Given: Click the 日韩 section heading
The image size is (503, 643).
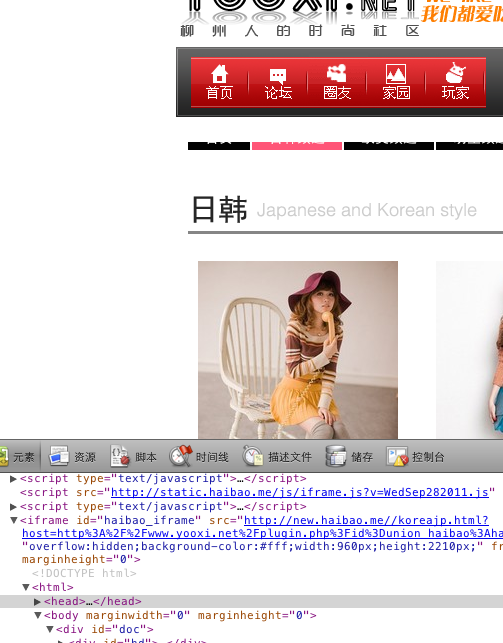Looking at the screenshot, I should (219, 210).
